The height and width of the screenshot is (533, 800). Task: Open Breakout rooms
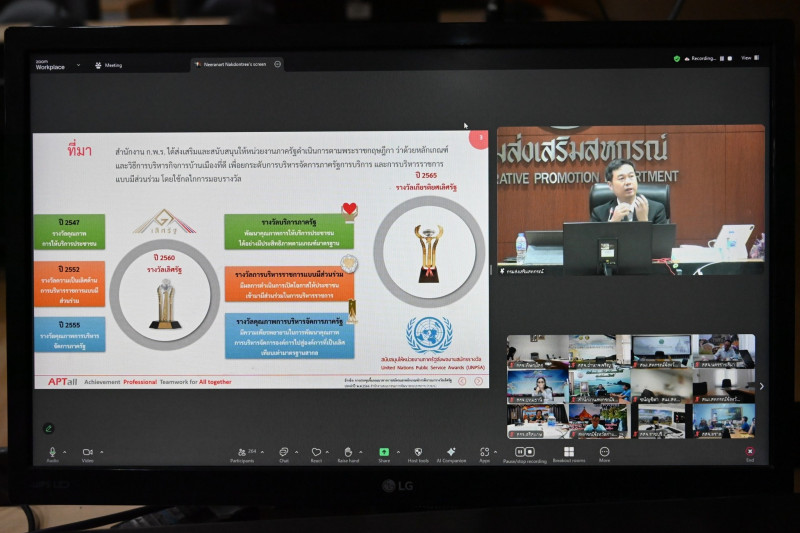[x=569, y=452]
